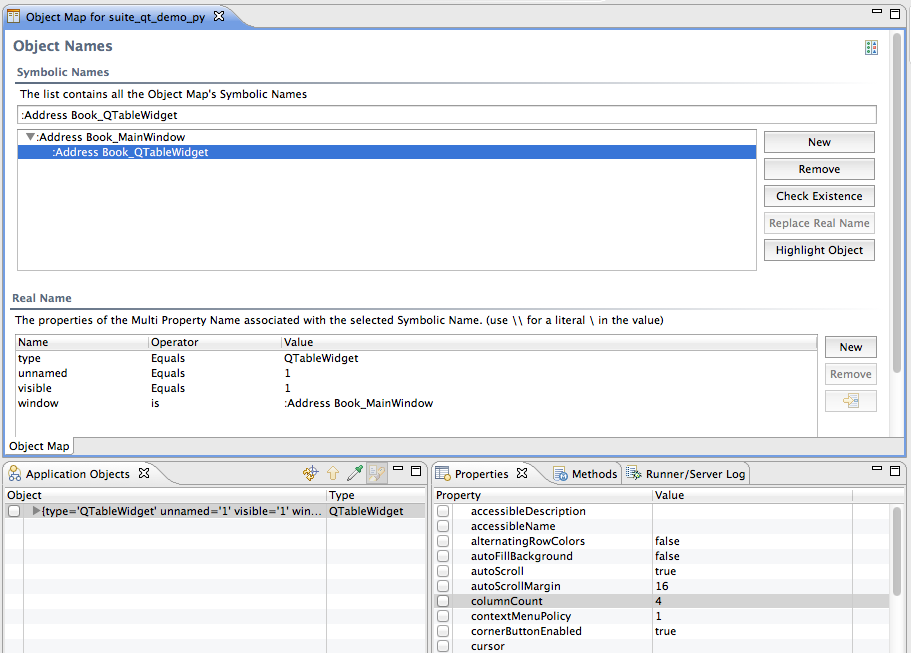
Task: Click the yellow up-arrow icon in Application Objects
Action: pos(332,473)
